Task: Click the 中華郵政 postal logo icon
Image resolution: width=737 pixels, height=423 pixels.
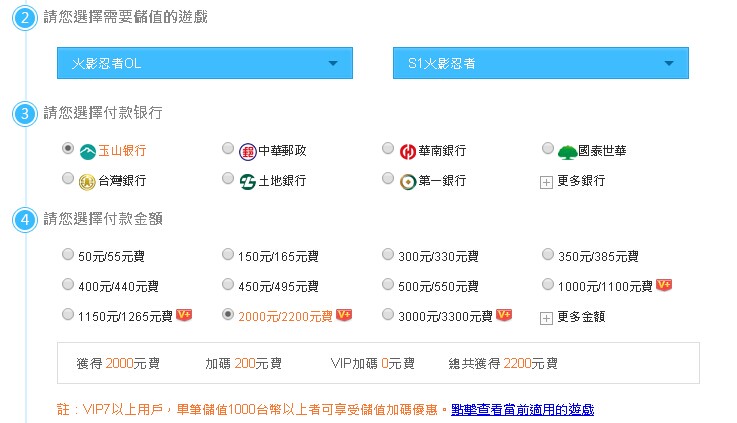Action: coord(248,152)
